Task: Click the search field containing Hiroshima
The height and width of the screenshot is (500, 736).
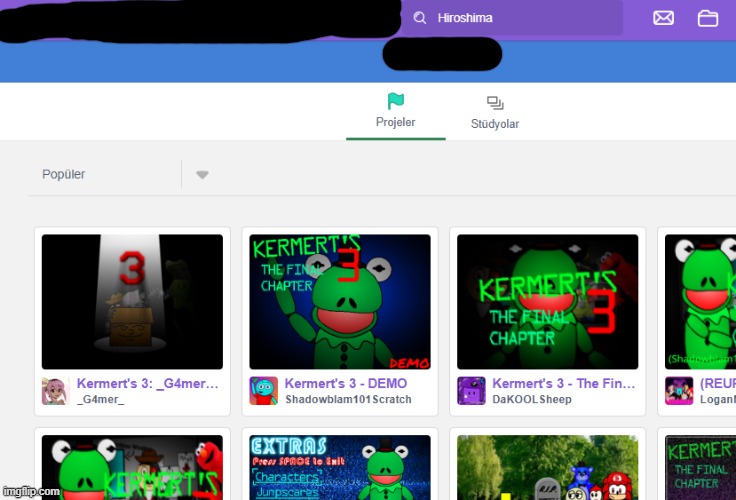Action: [x=520, y=18]
